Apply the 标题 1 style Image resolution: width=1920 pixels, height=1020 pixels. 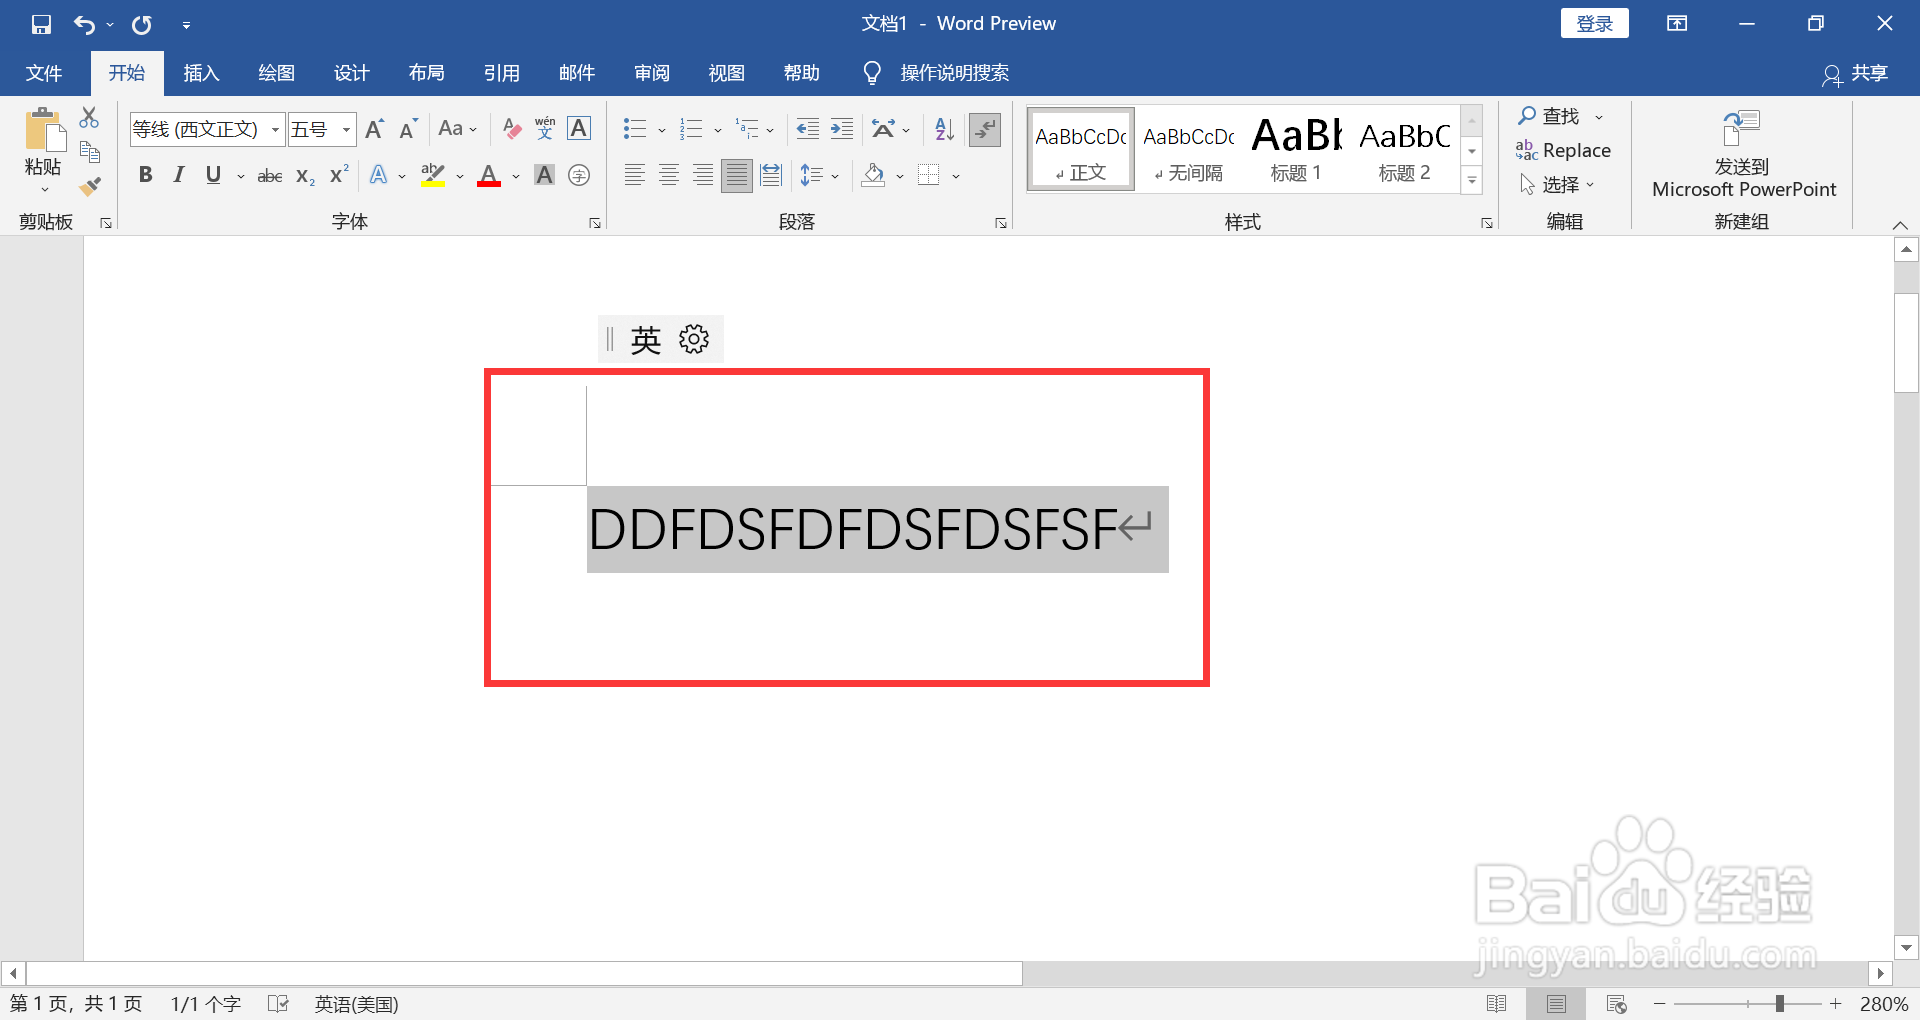[x=1296, y=149]
